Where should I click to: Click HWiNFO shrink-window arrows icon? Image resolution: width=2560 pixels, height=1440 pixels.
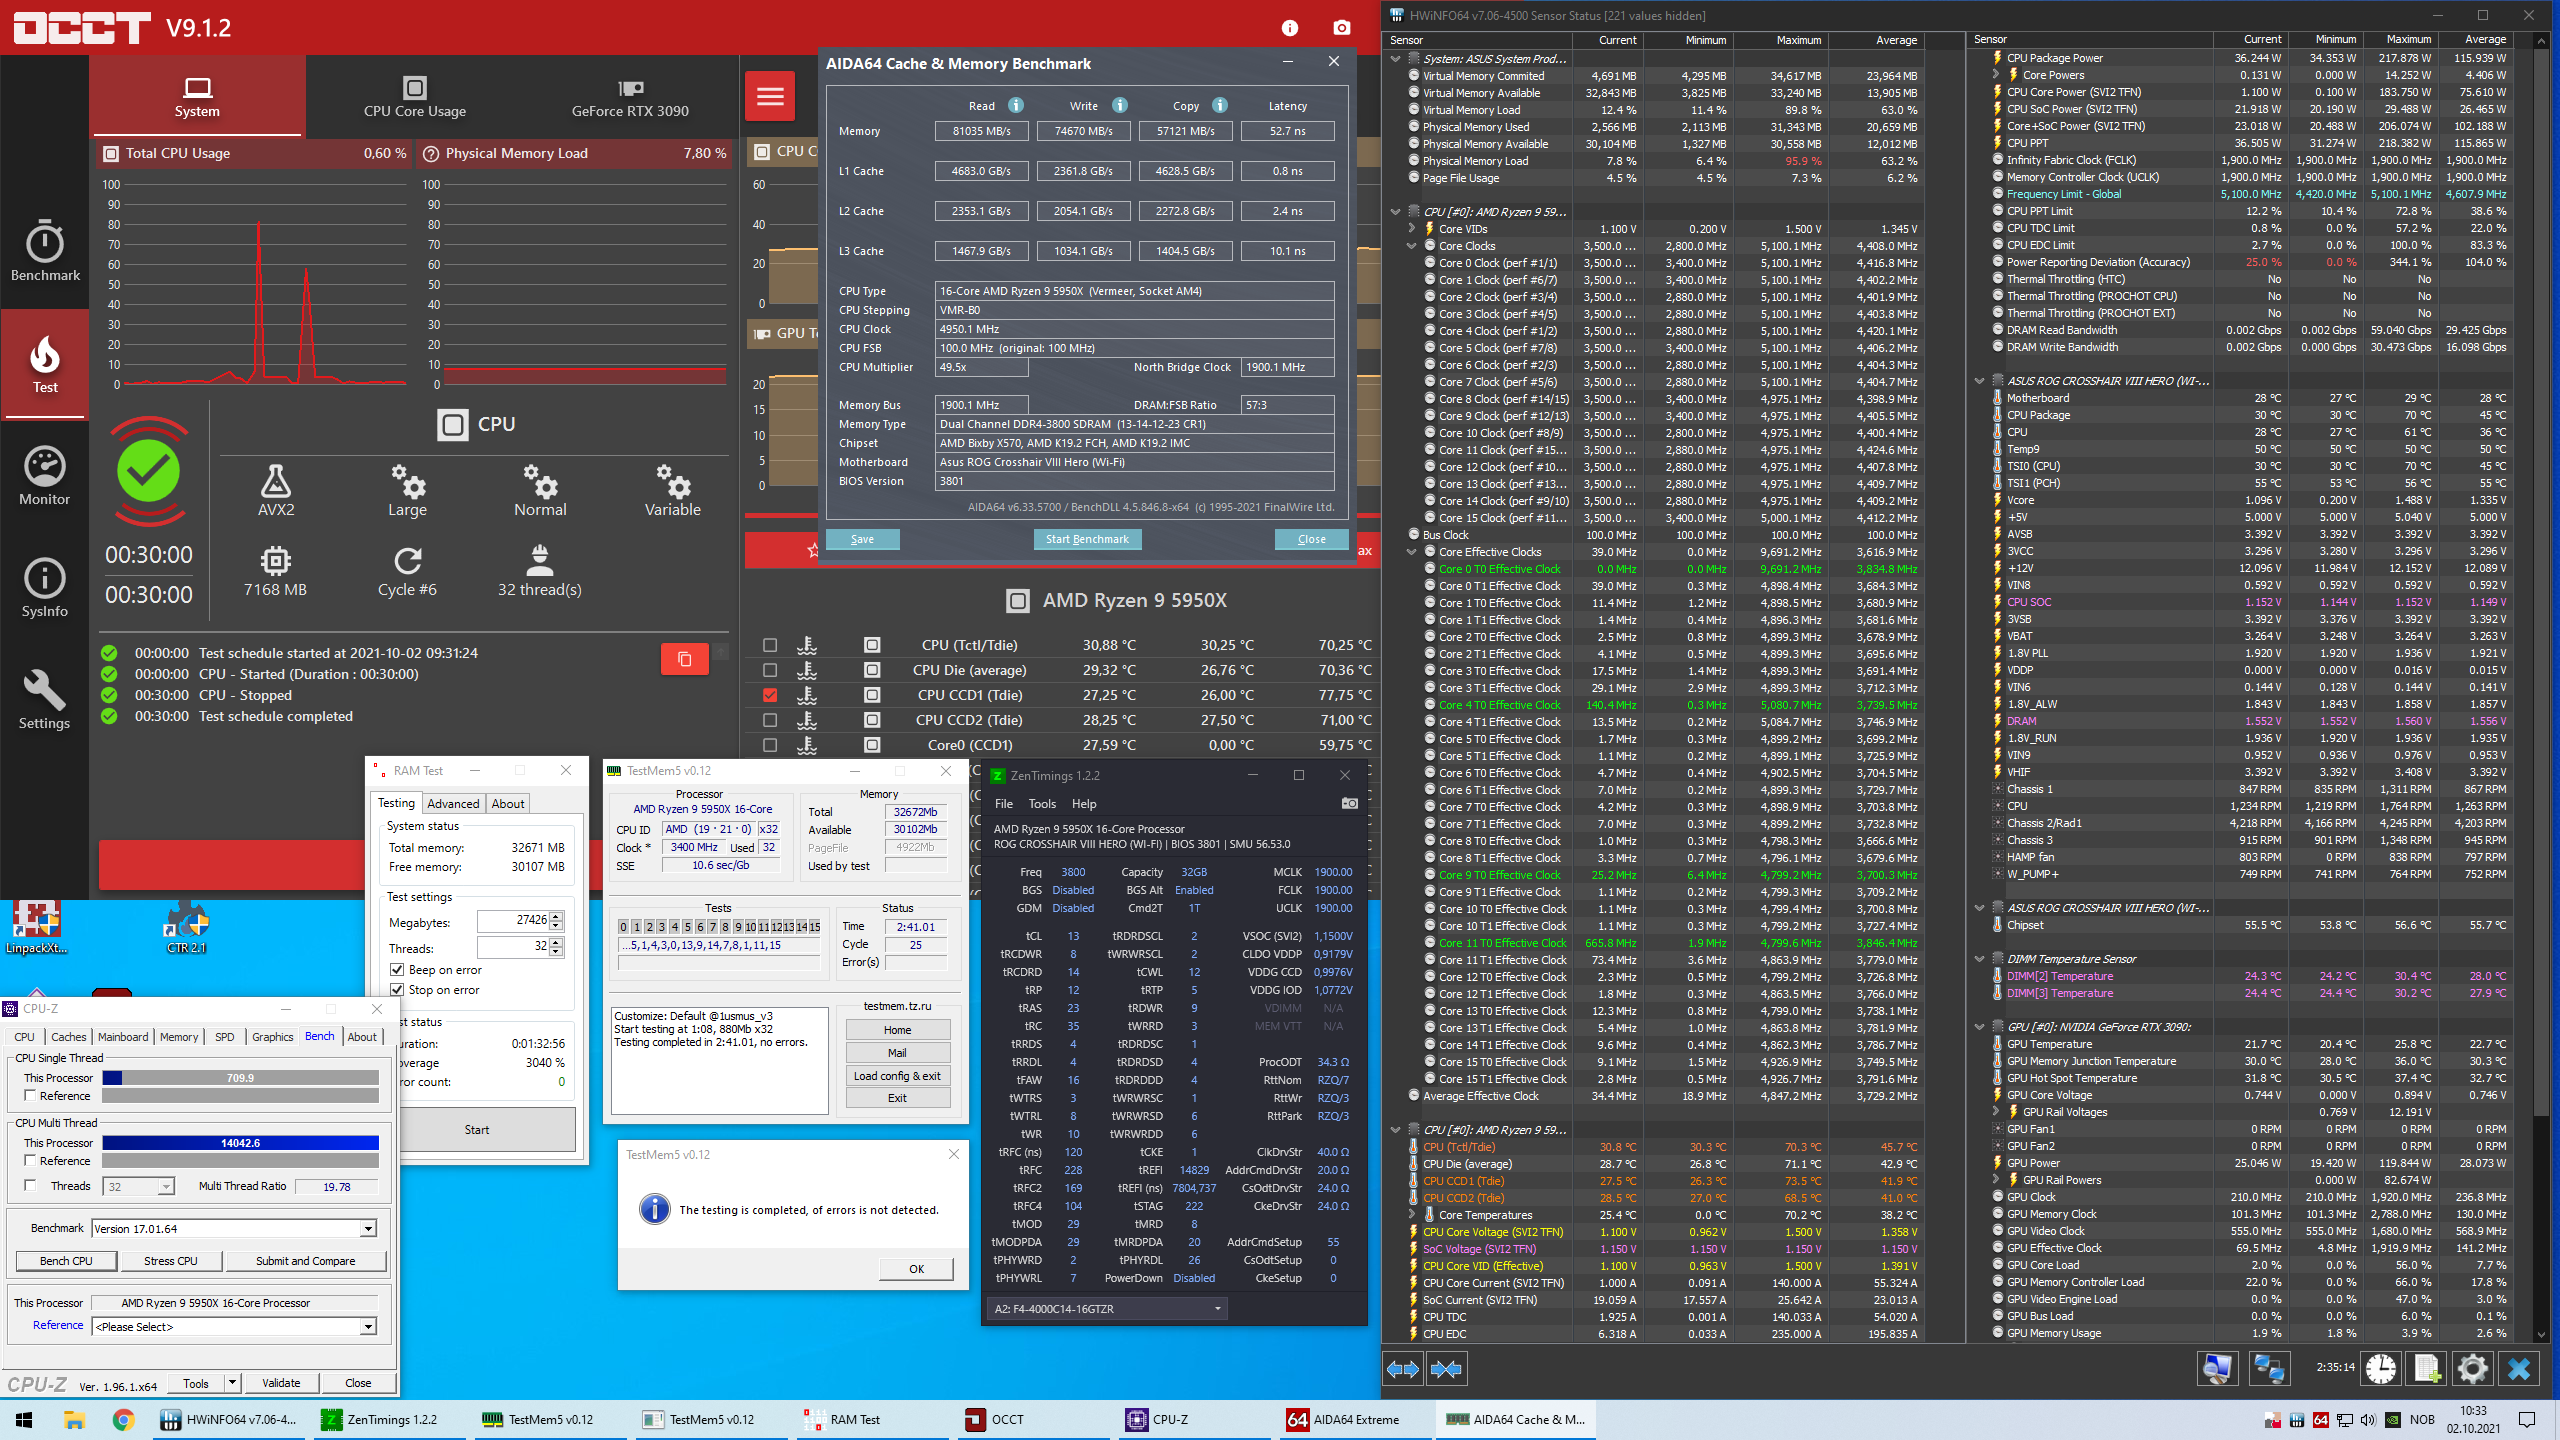(1446, 1369)
